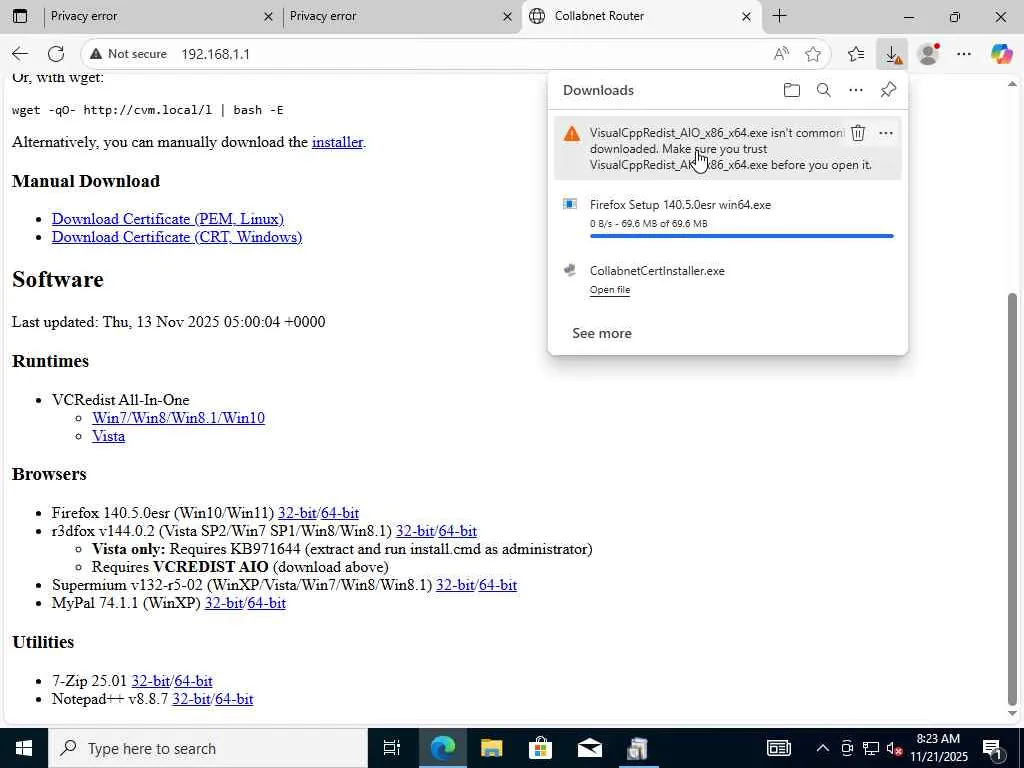The height and width of the screenshot is (768, 1024).
Task: Download Supermium 64-bit link
Action: point(498,585)
